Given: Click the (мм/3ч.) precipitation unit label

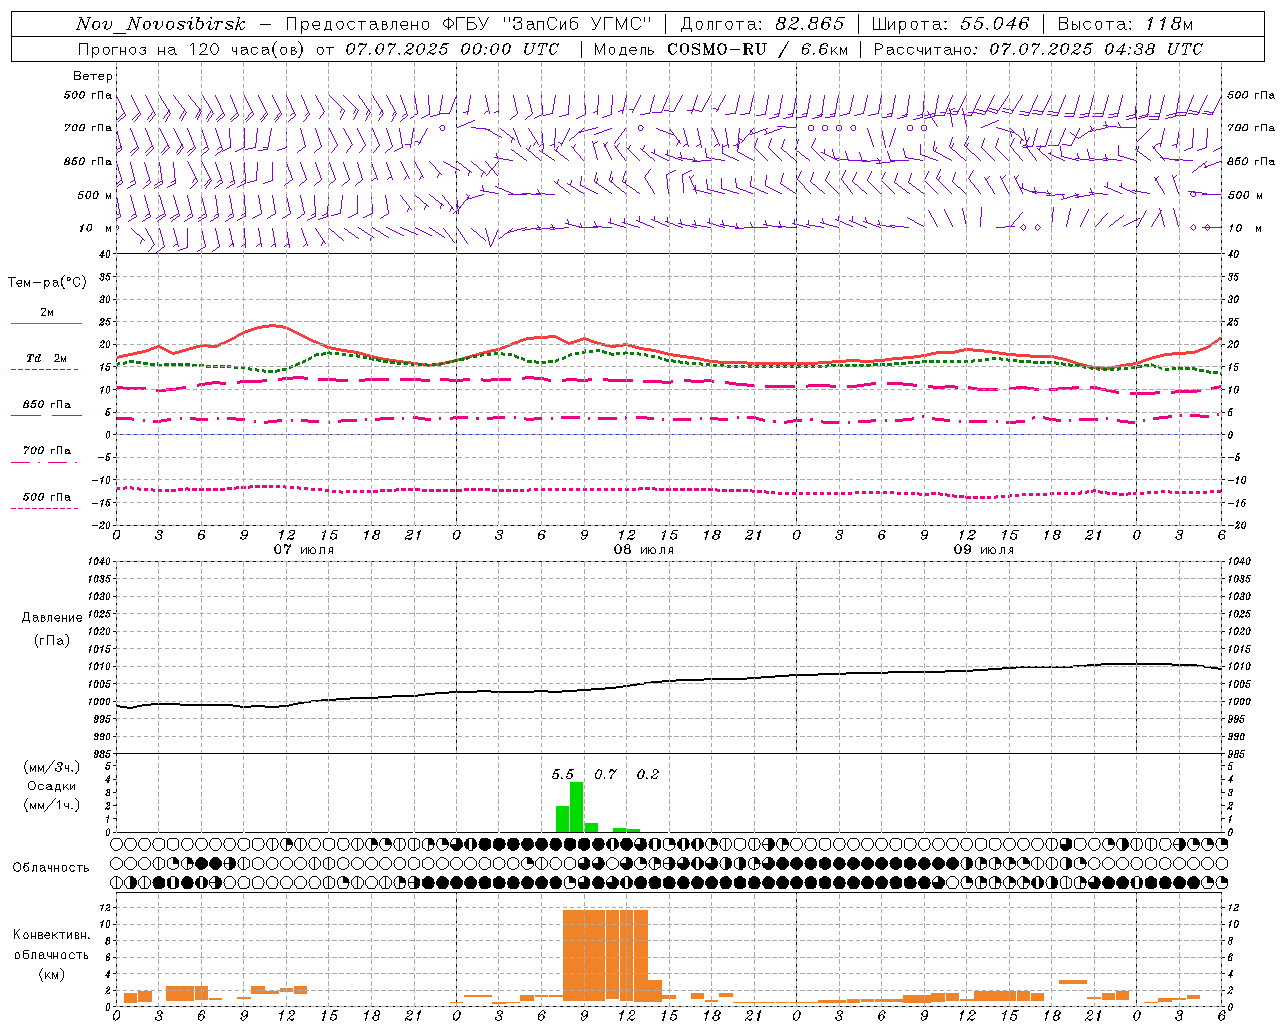Looking at the screenshot, I should point(50,767).
